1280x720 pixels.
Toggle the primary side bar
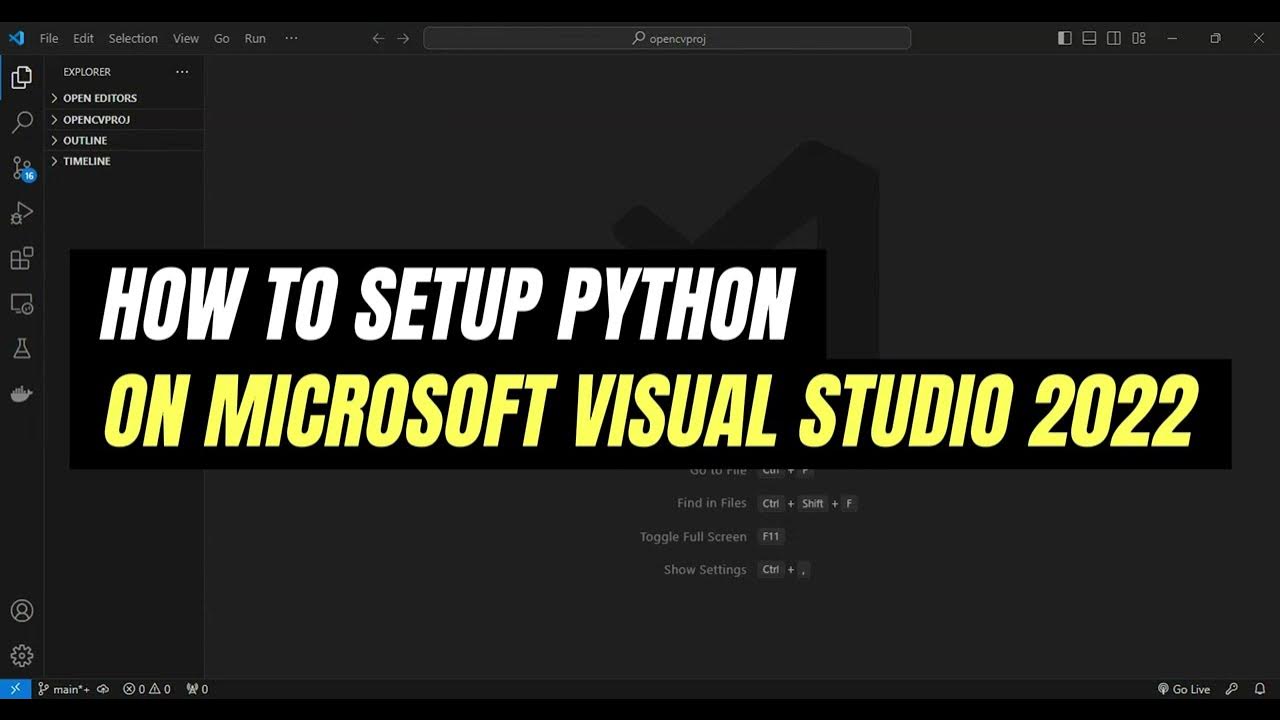[x=1064, y=38]
